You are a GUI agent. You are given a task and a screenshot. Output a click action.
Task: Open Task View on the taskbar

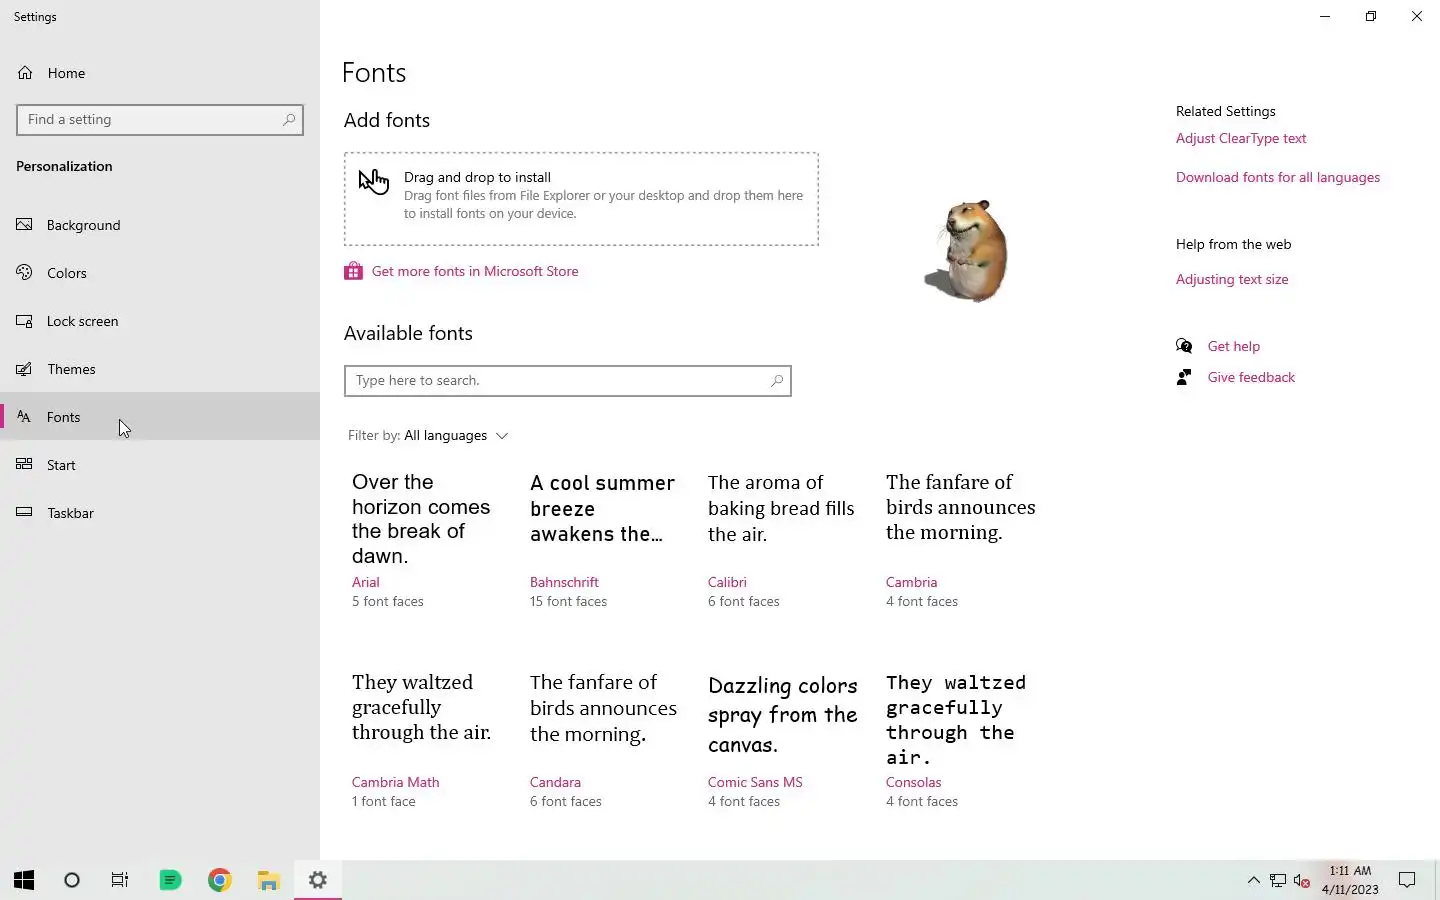[120, 880]
